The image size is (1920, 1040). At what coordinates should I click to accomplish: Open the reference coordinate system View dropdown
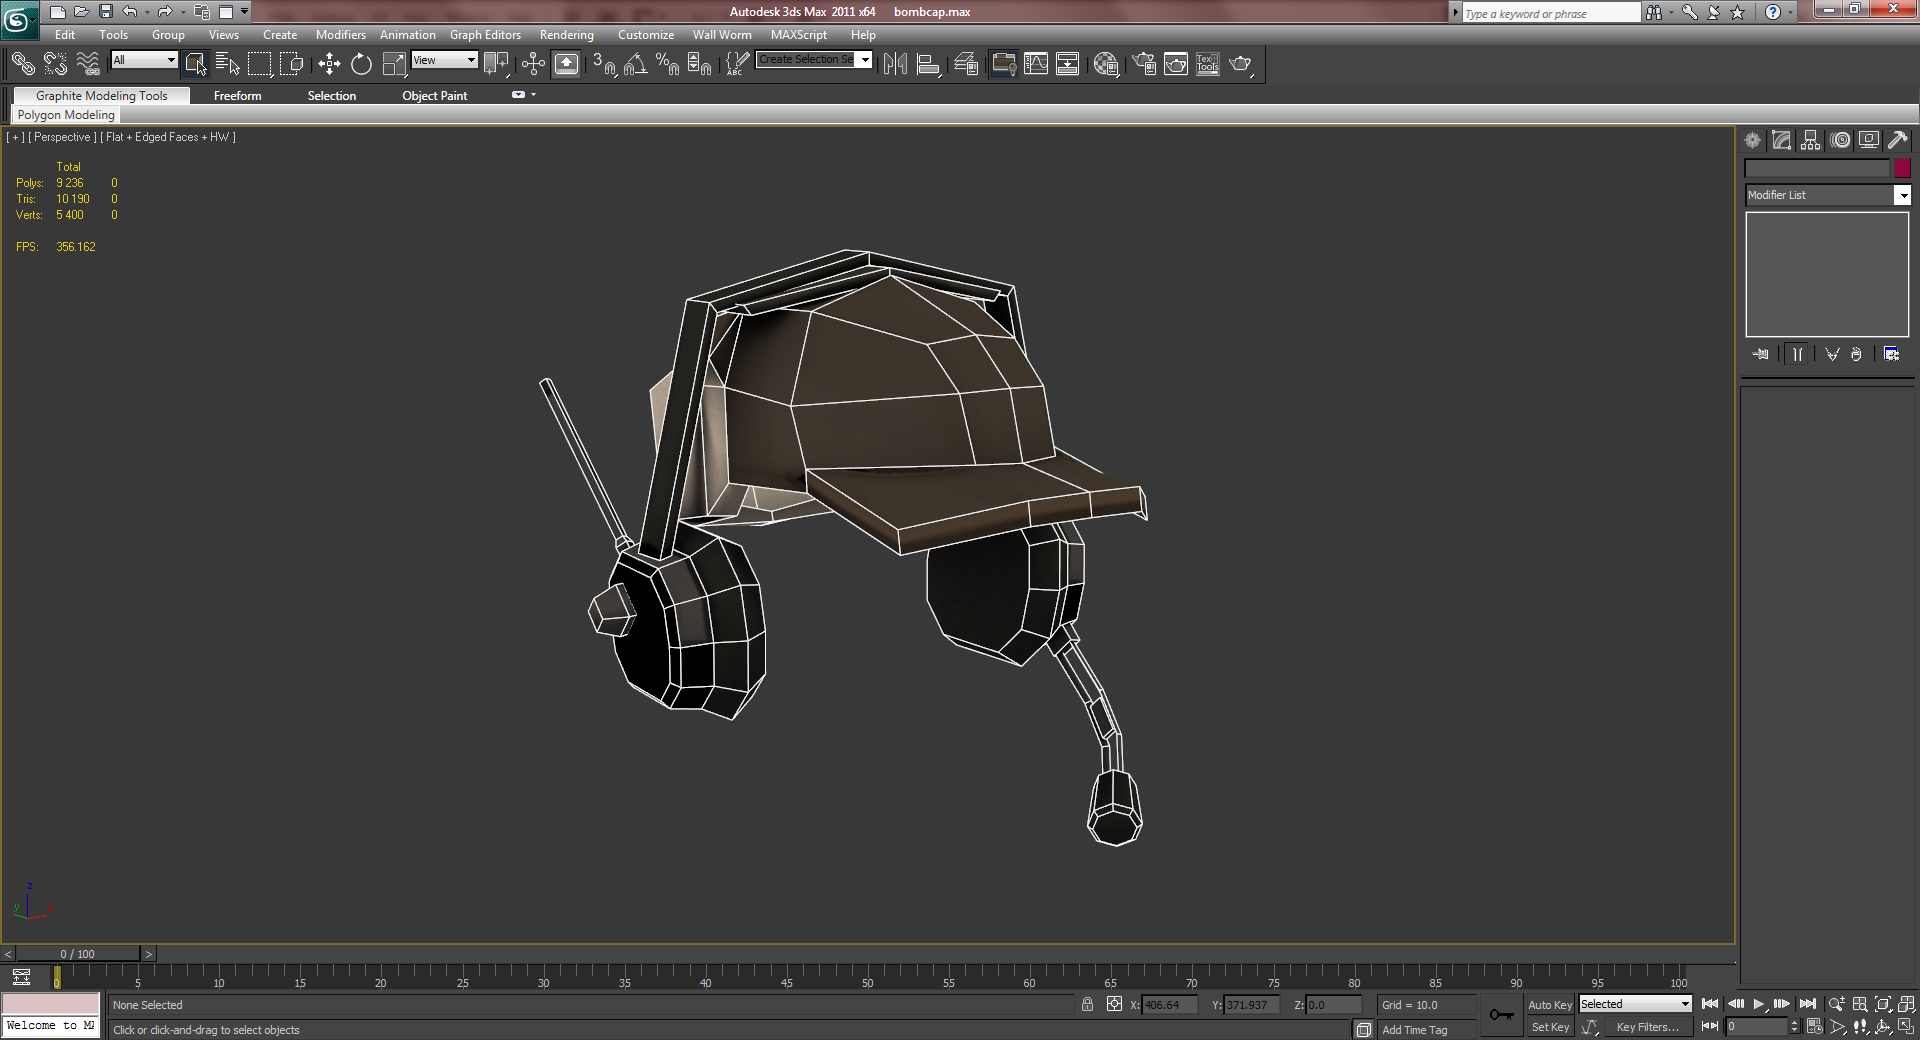[x=445, y=60]
